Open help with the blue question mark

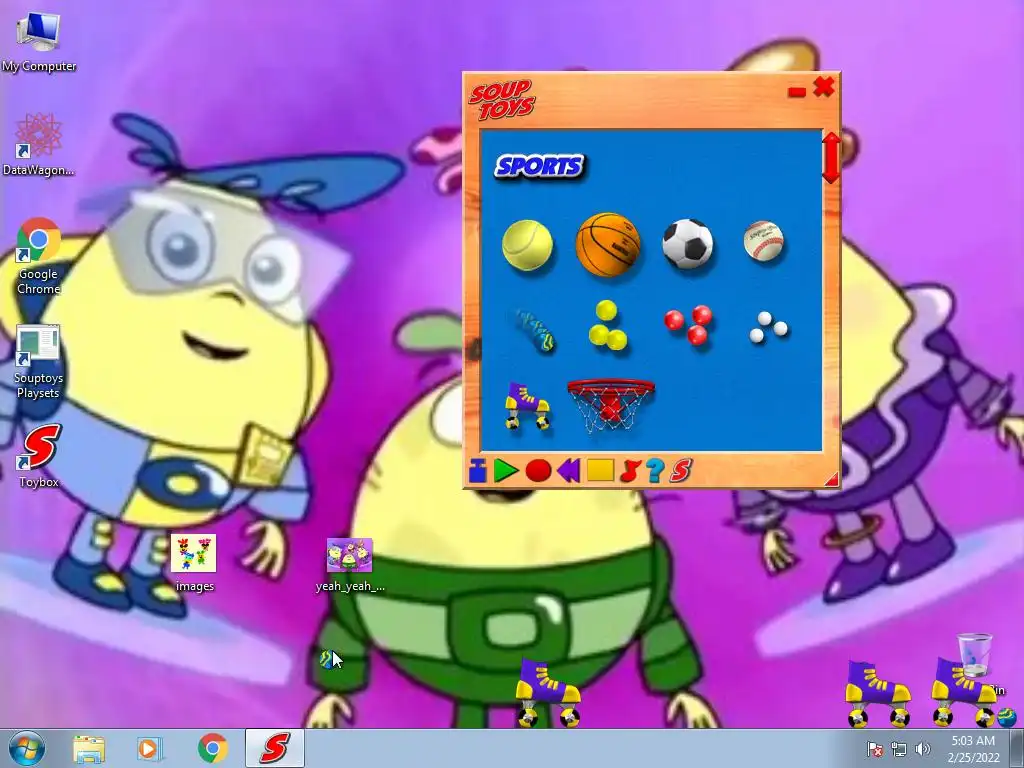(x=655, y=470)
